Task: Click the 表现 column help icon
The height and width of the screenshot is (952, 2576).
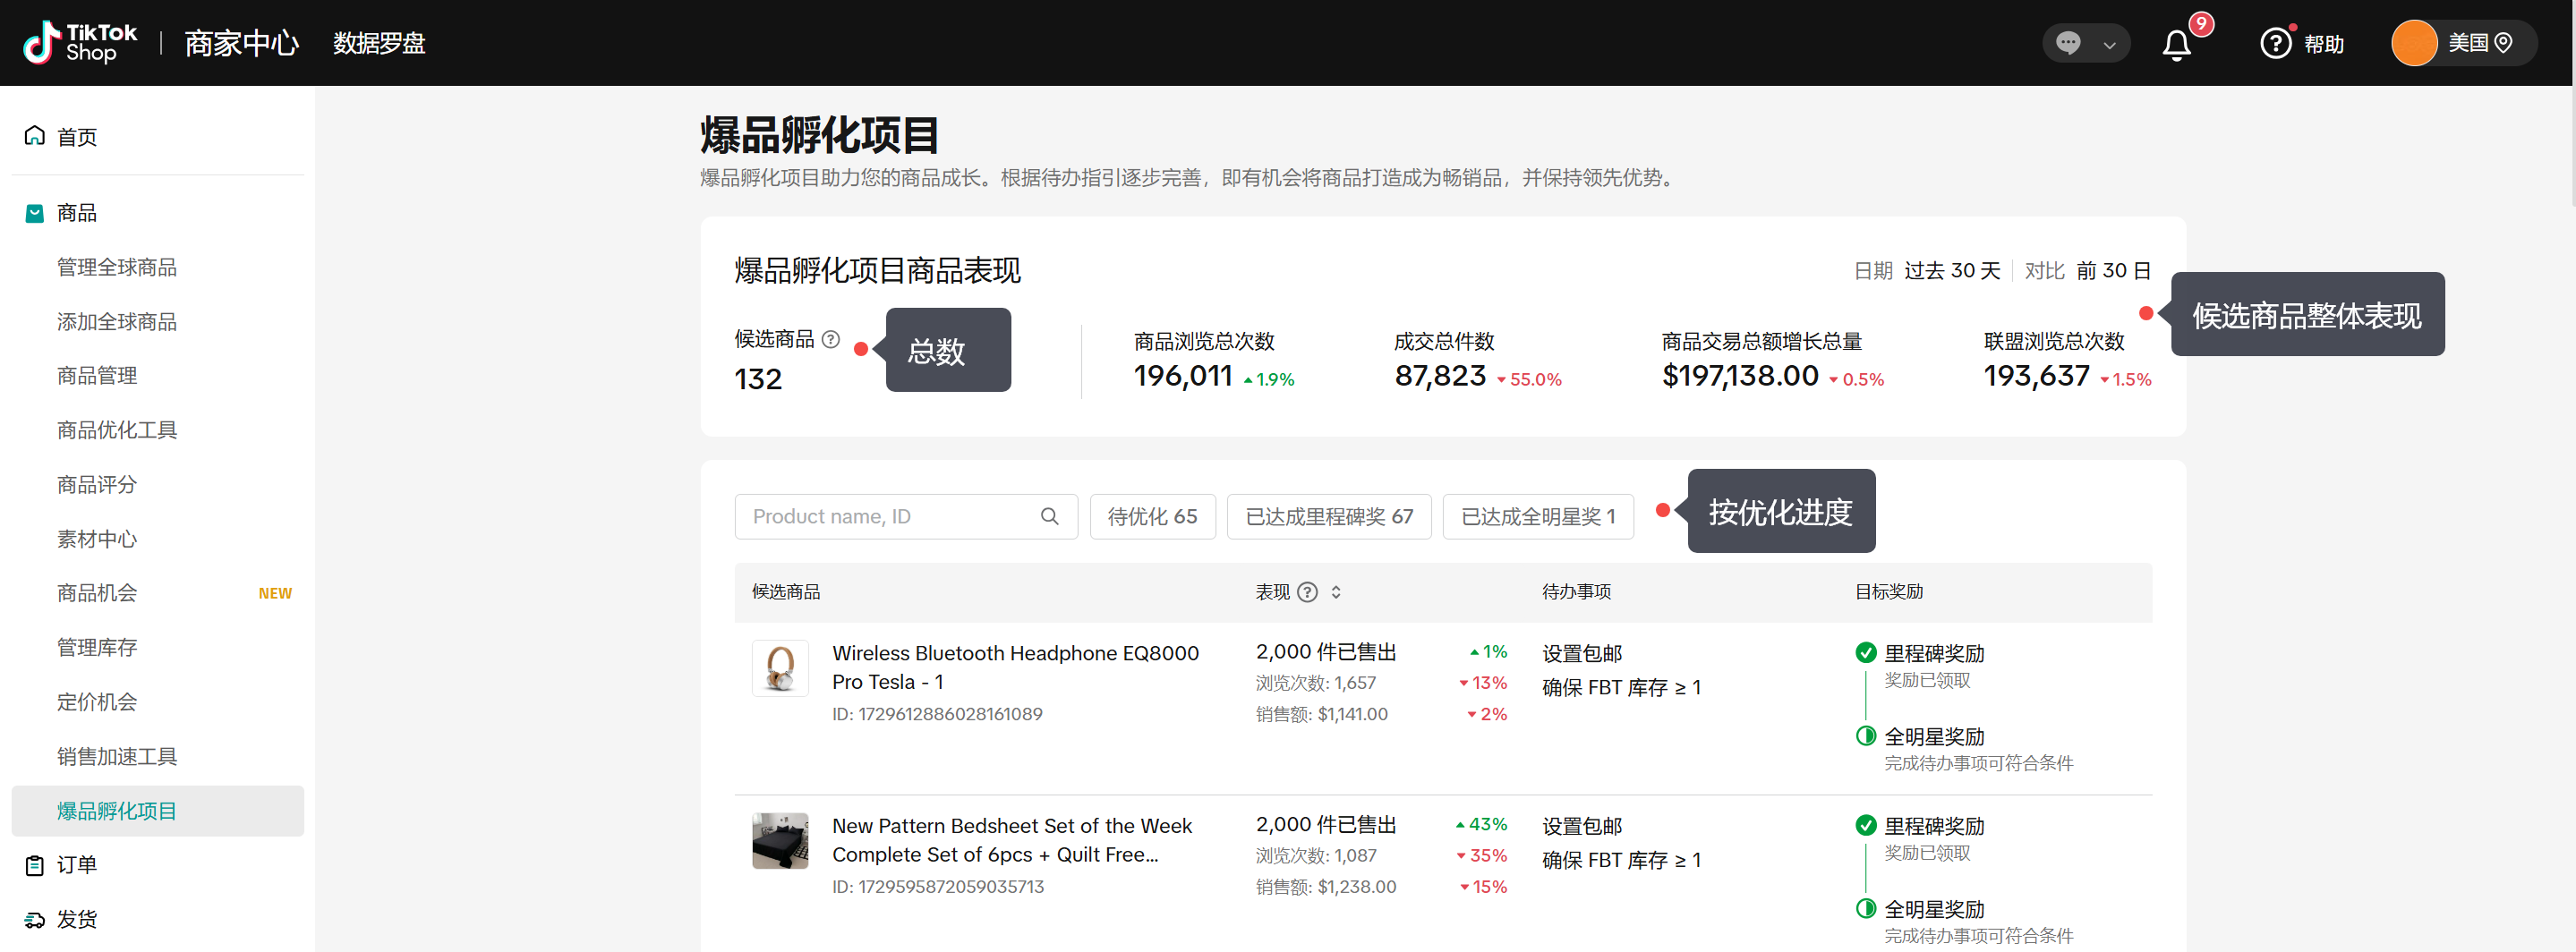Action: (x=1307, y=592)
